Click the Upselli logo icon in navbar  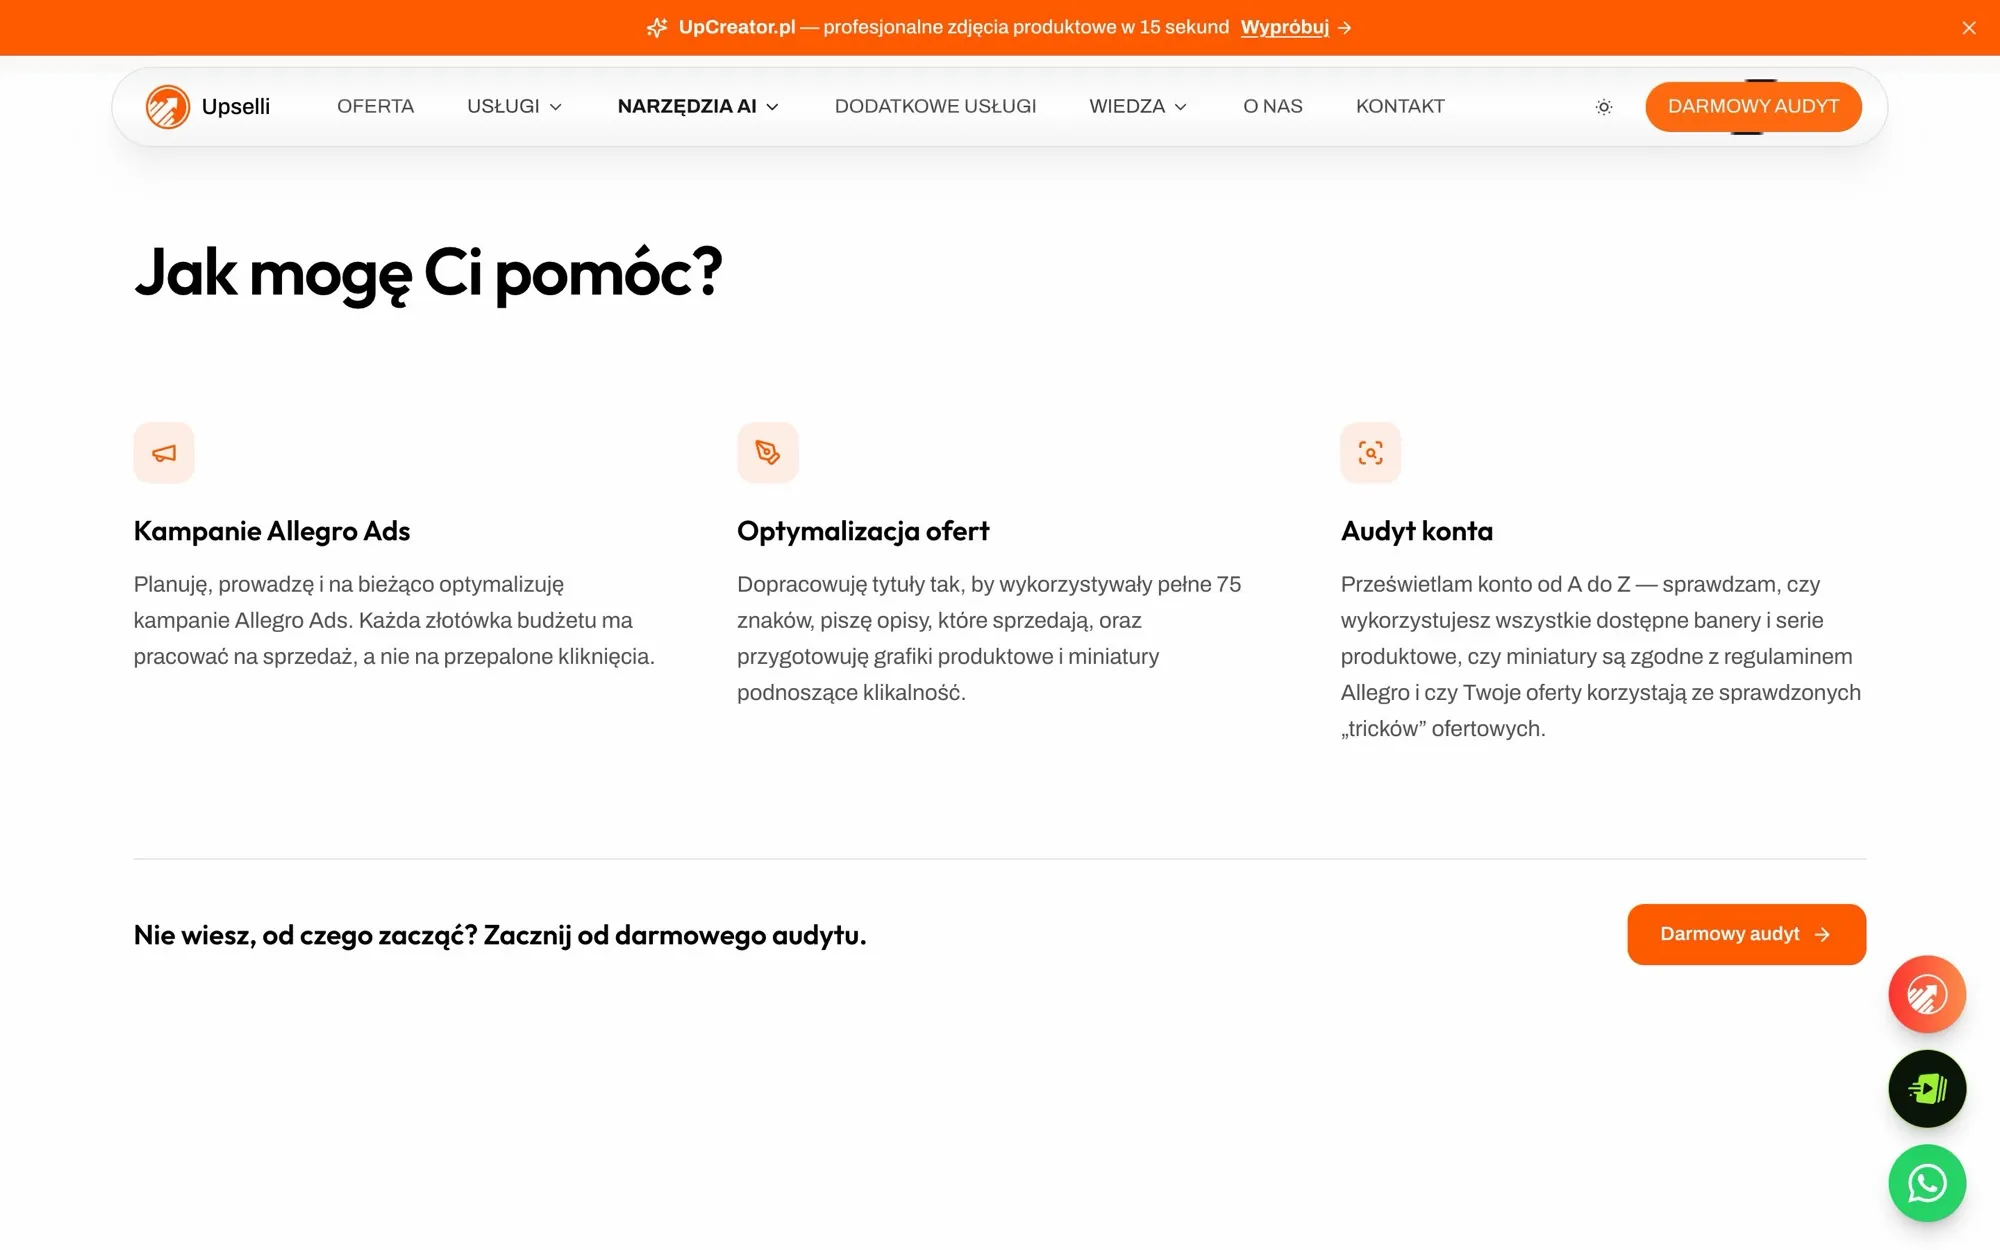pyautogui.click(x=167, y=107)
